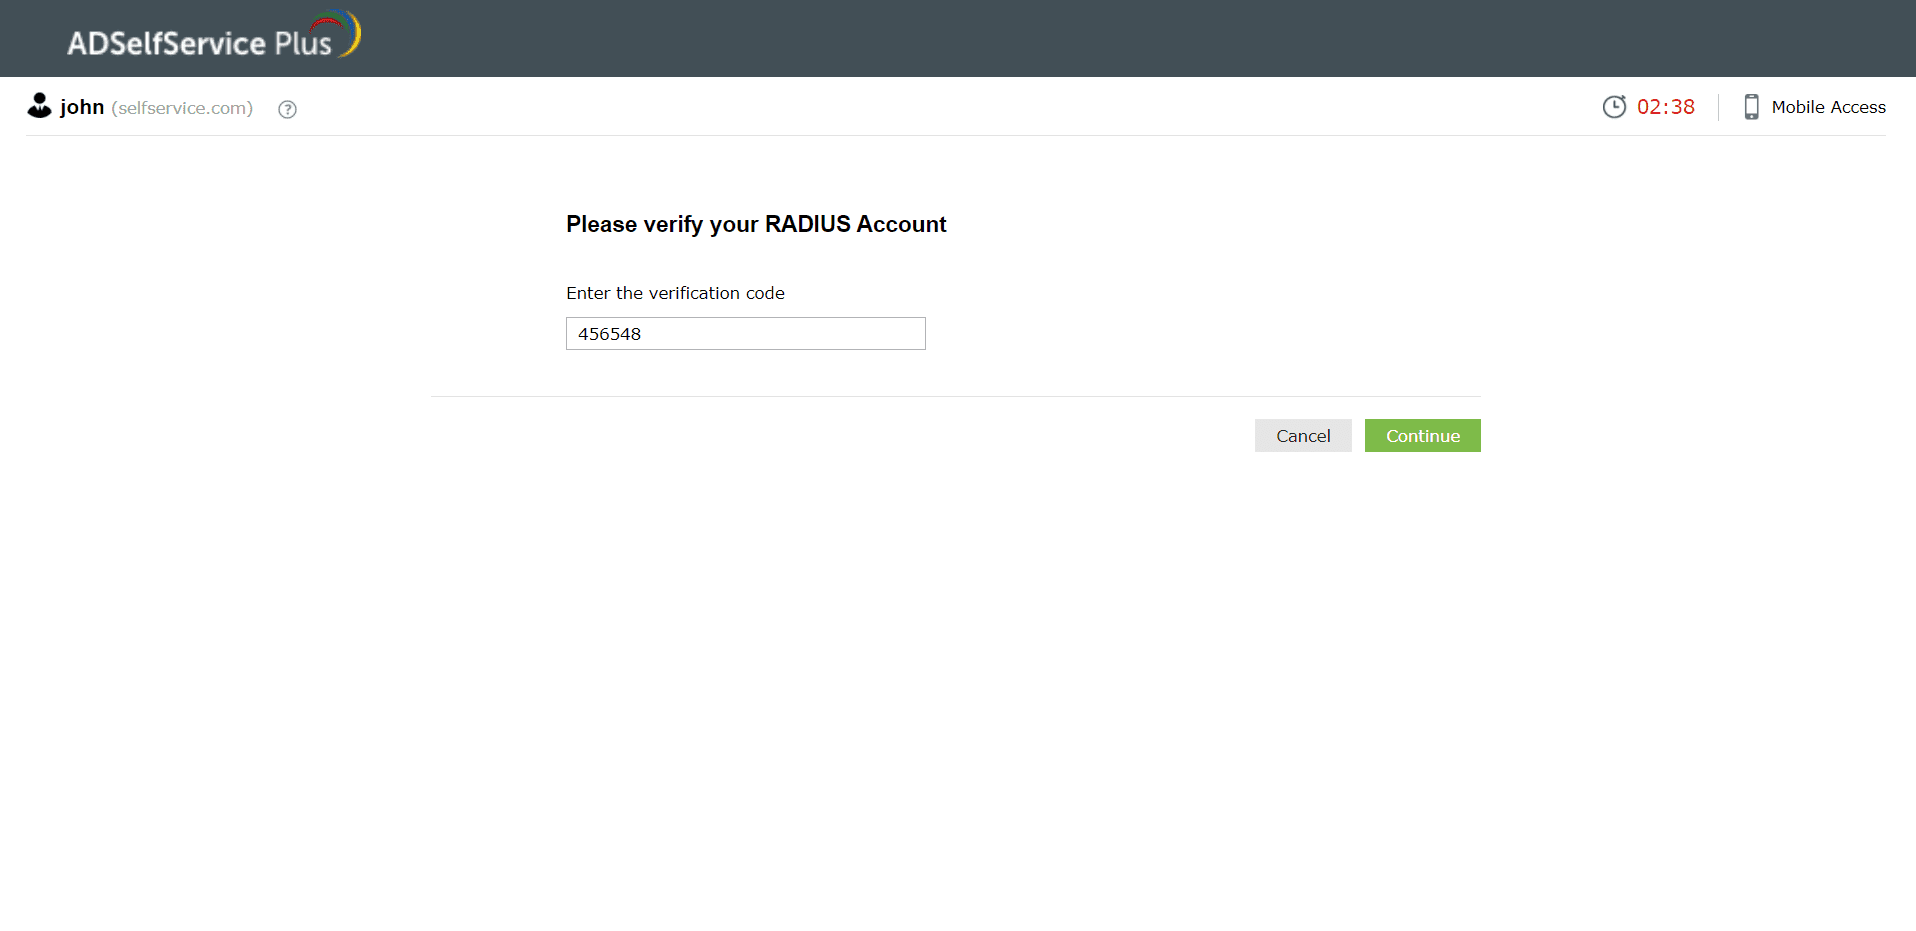Click the horizontal separator above the Cancel button

(x=955, y=396)
